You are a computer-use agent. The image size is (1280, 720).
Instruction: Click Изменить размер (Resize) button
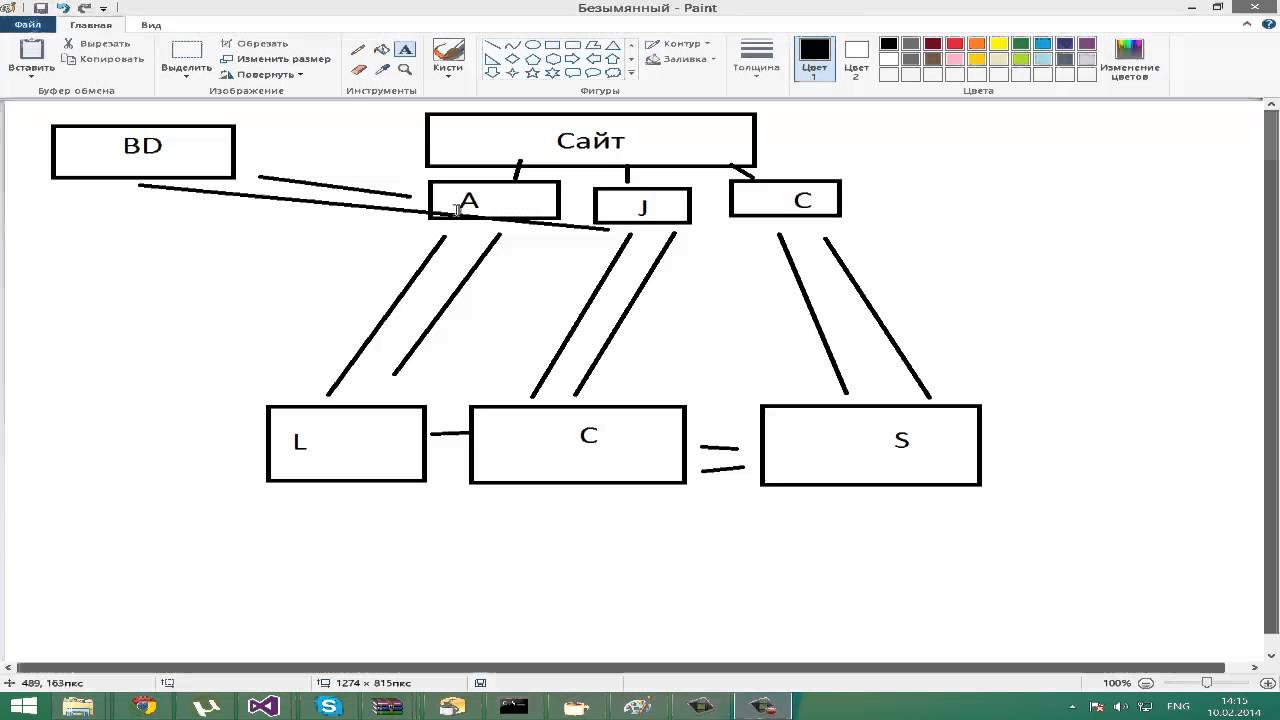(275, 59)
